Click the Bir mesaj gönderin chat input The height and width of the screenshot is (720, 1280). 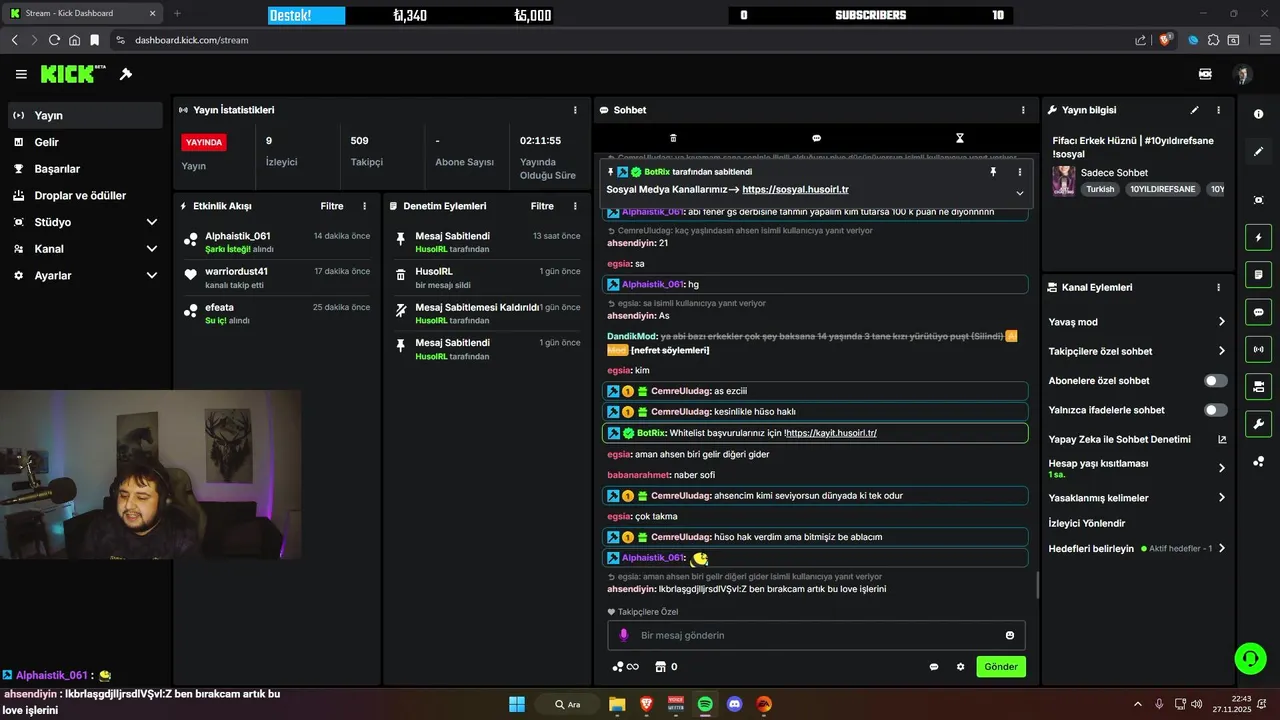(816, 635)
